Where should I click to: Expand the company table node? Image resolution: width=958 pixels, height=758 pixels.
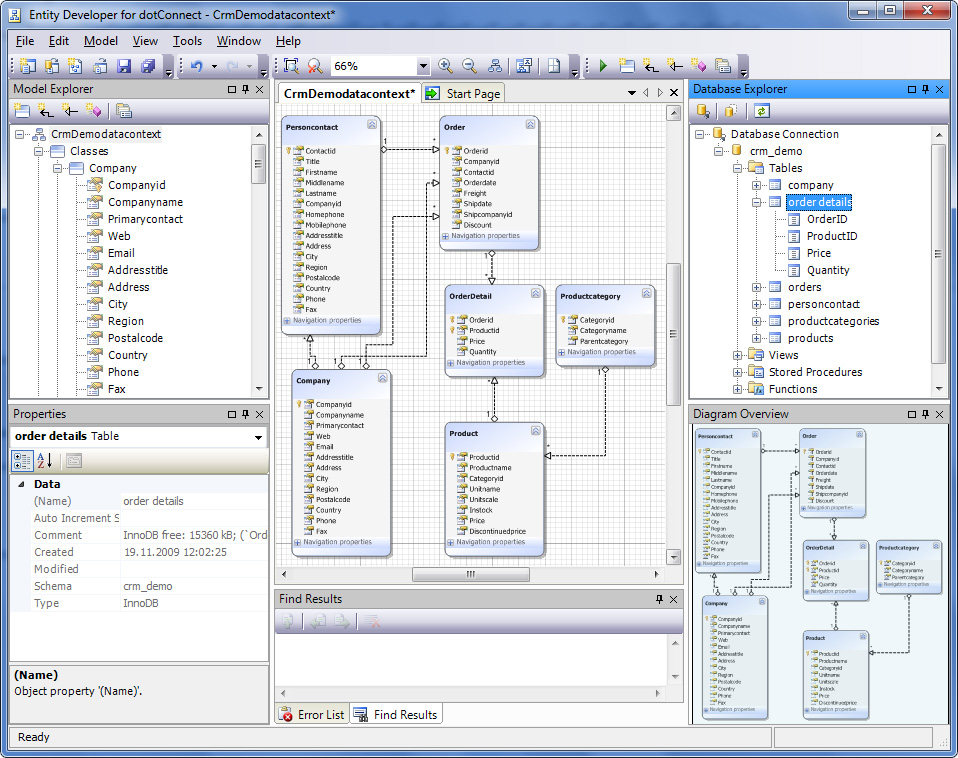point(756,185)
